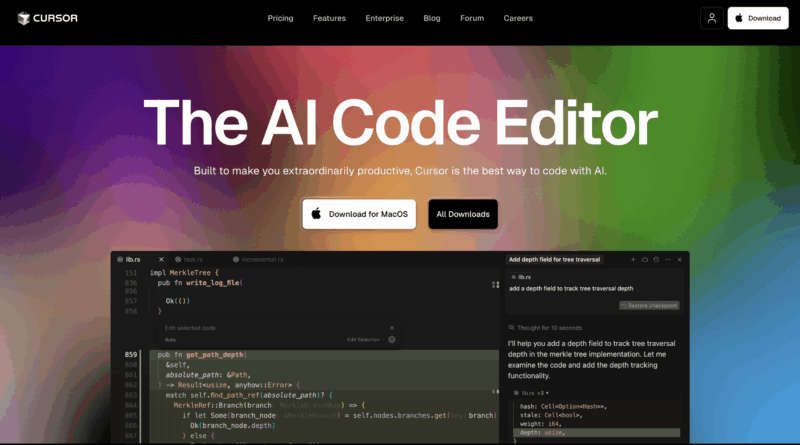Switch to the incremental.rs tab
Screen dimensions: 800x445
[258, 260]
